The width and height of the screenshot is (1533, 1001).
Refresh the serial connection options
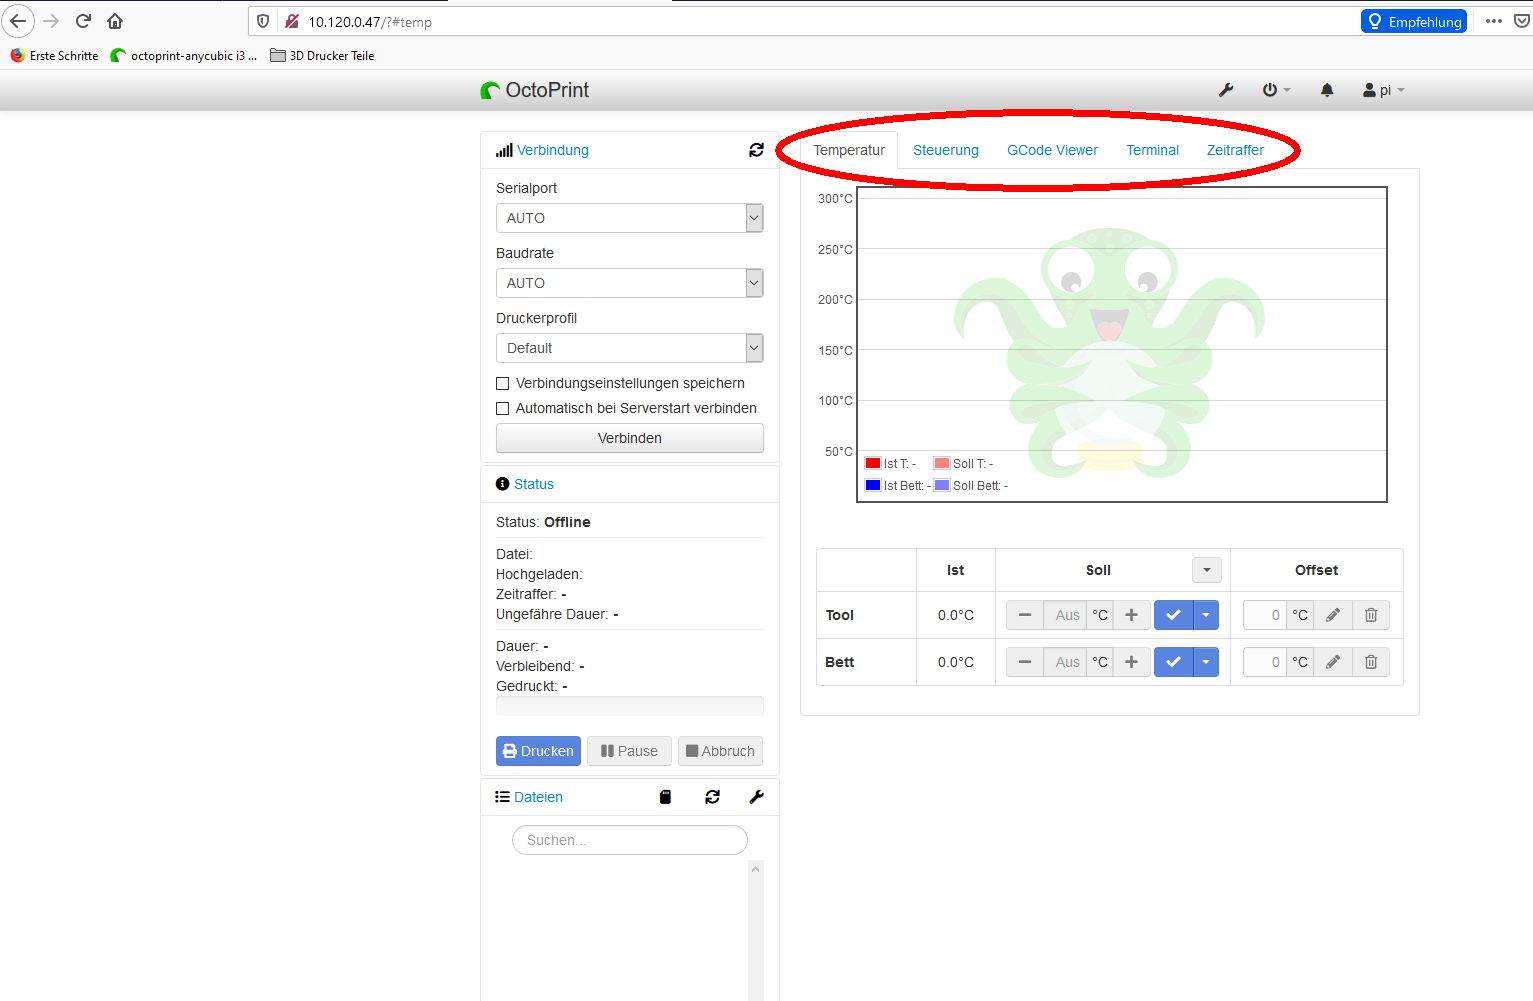pos(756,150)
